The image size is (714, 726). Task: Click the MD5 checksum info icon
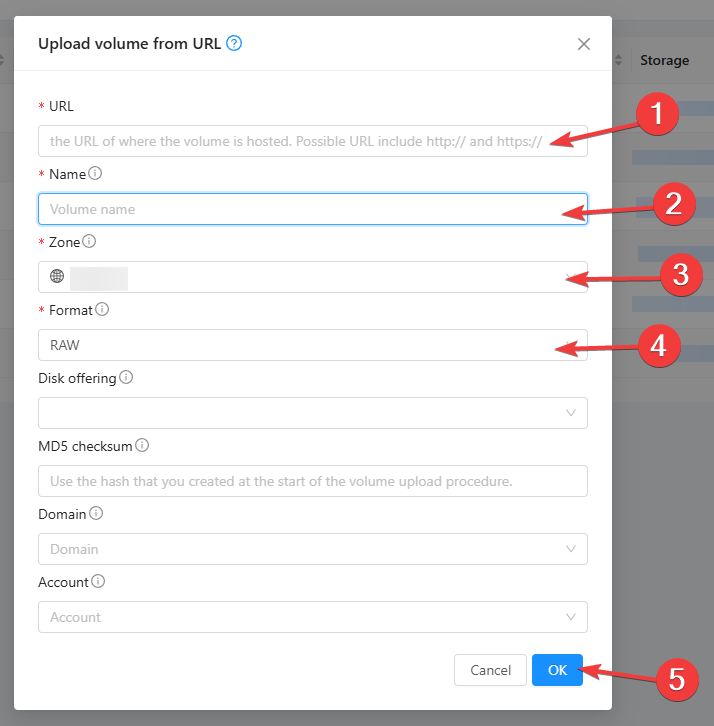pos(142,445)
